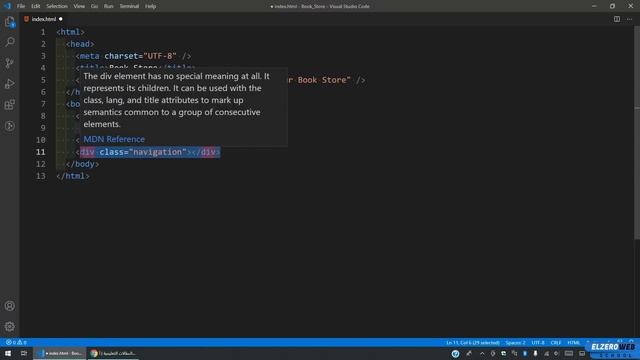This screenshot has height=360, width=640.
Task: Click the editor vertical scrollbar
Action: (x=637, y=133)
